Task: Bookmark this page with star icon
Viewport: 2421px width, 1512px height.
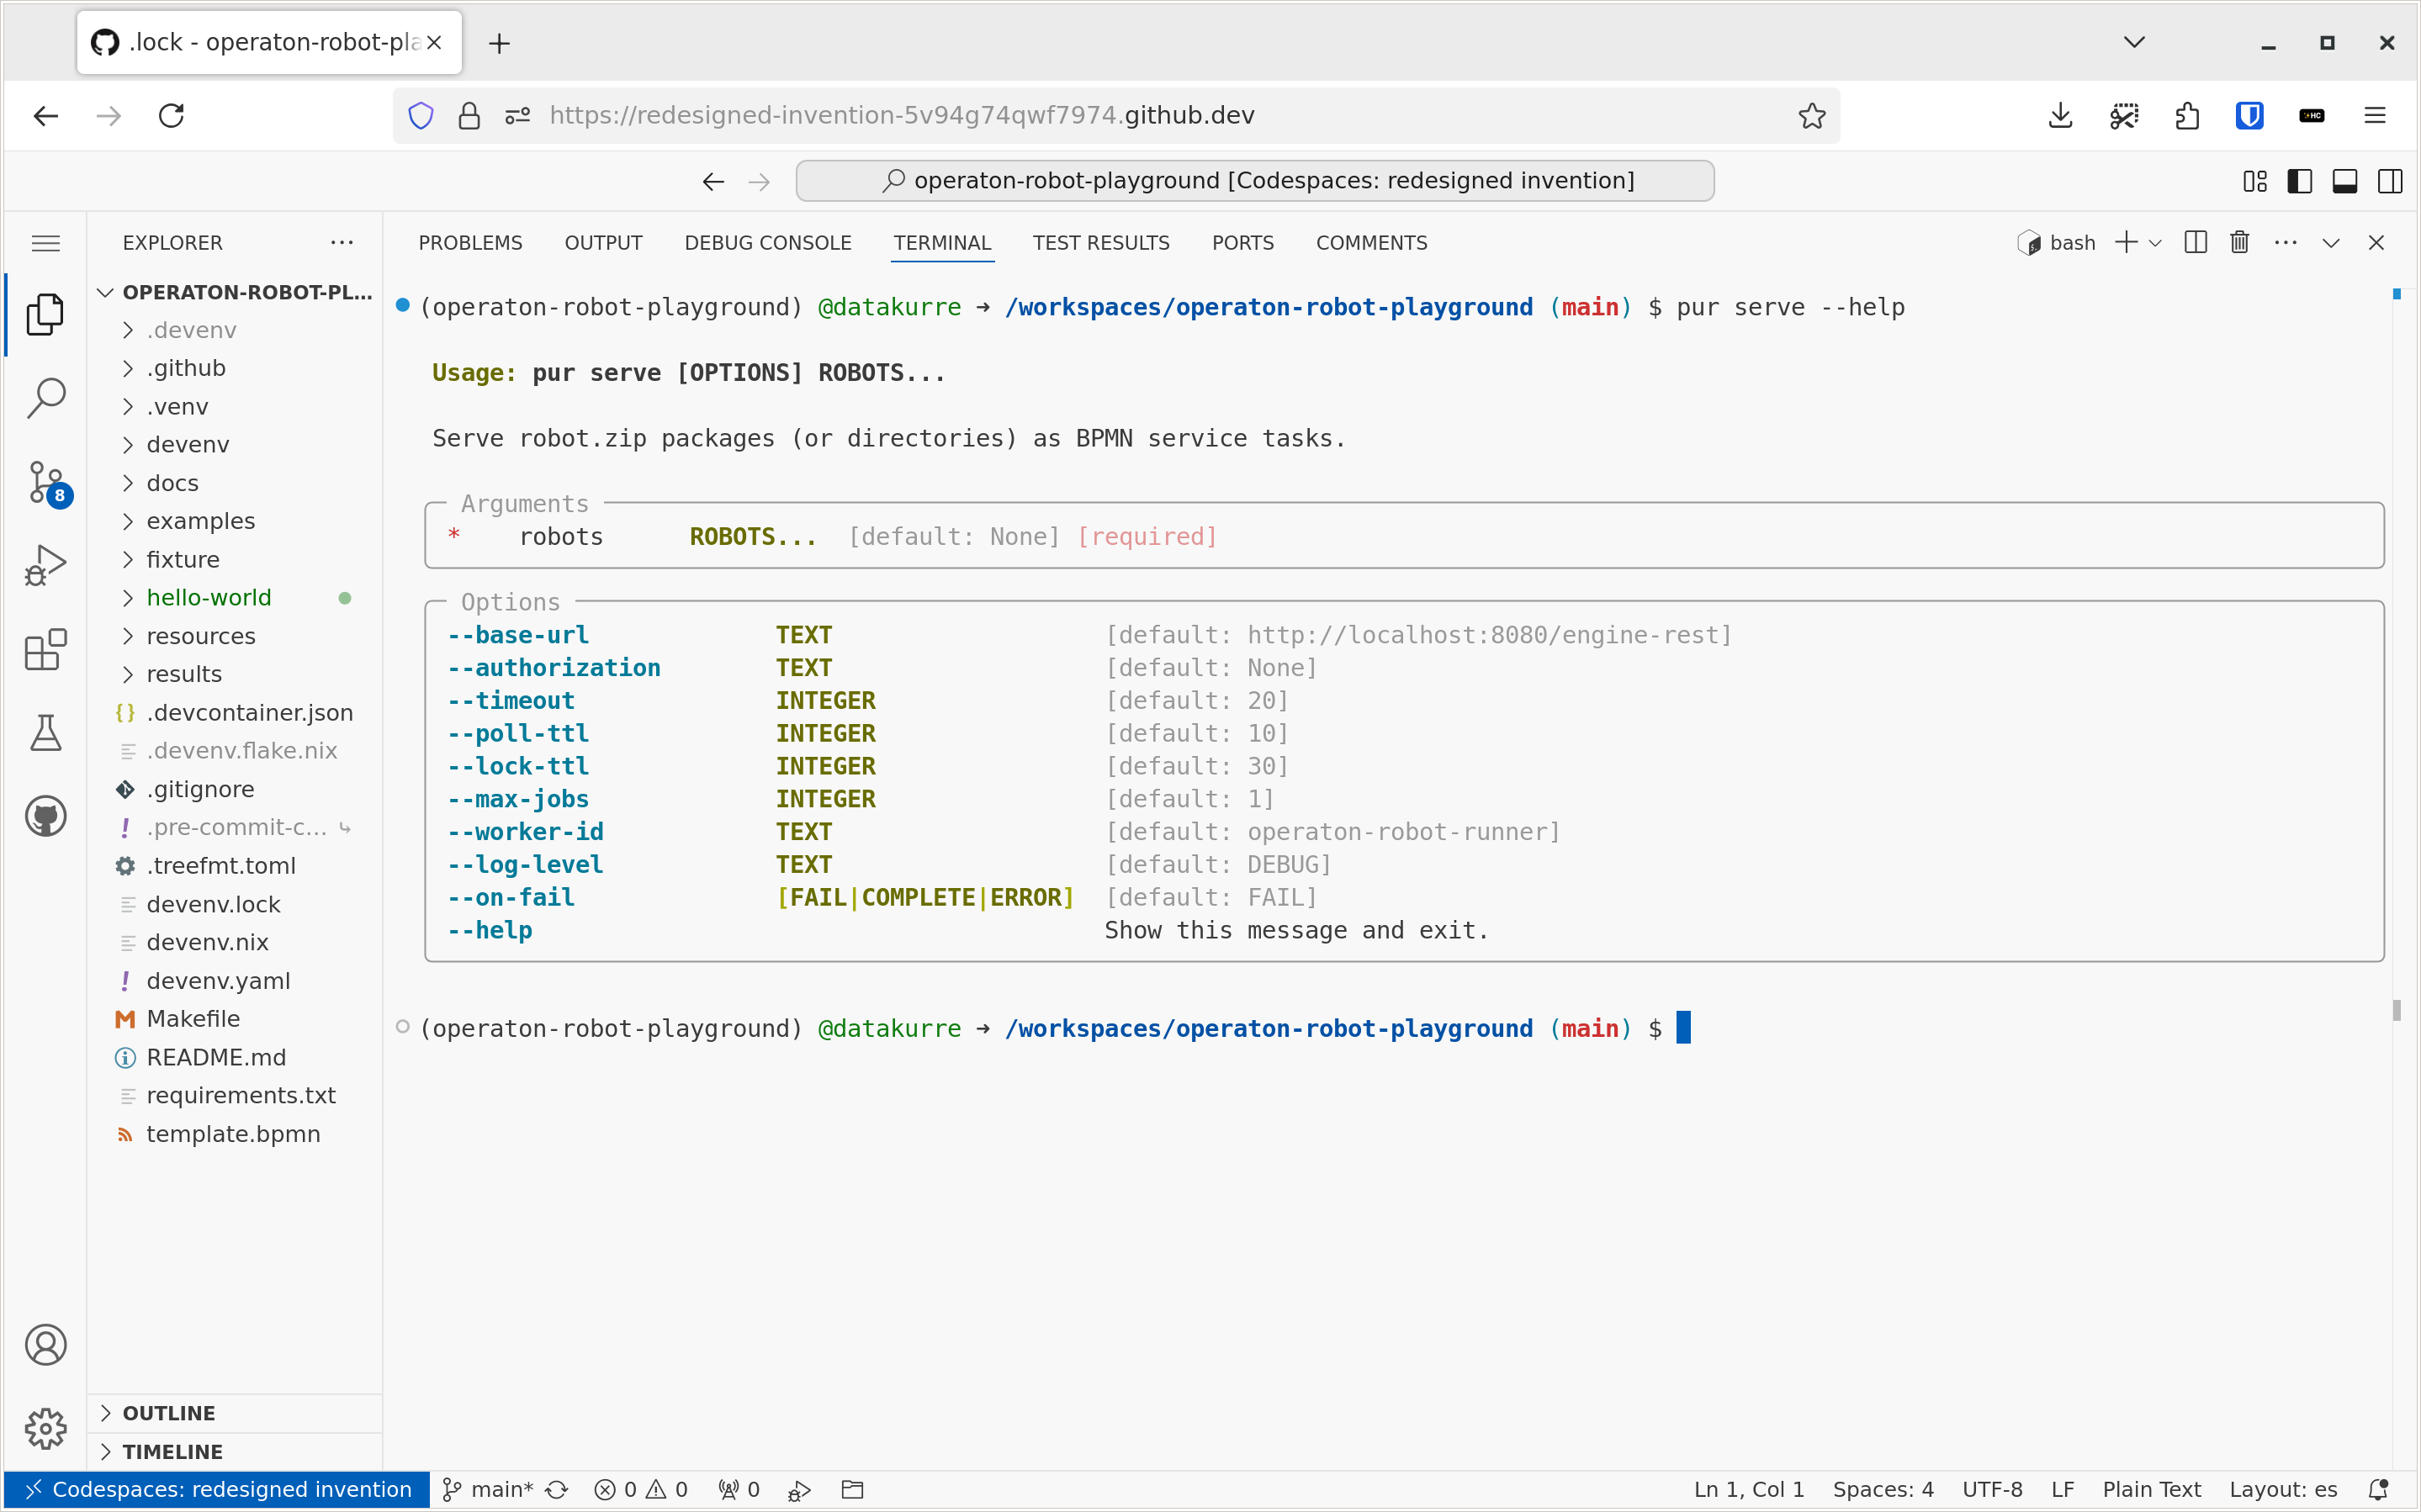Action: coord(1811,116)
